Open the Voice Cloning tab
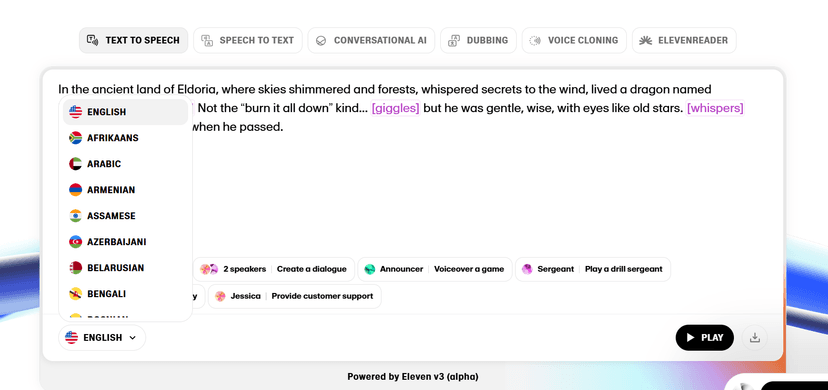Image resolution: width=828 pixels, height=390 pixels. click(x=574, y=40)
